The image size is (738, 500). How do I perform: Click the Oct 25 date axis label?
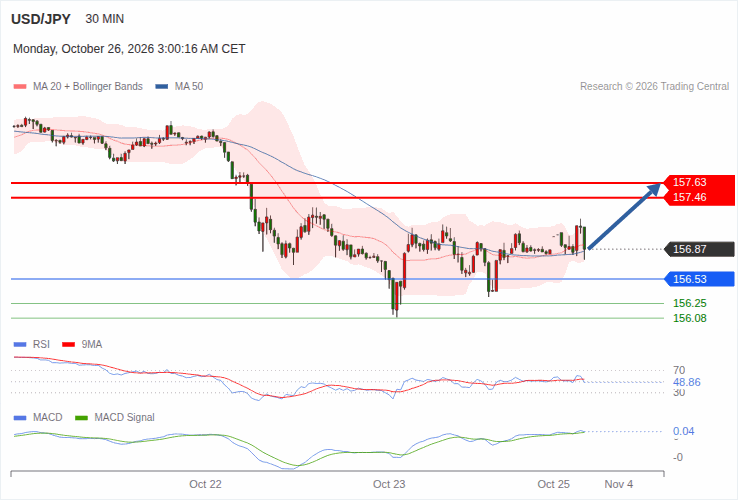click(554, 484)
